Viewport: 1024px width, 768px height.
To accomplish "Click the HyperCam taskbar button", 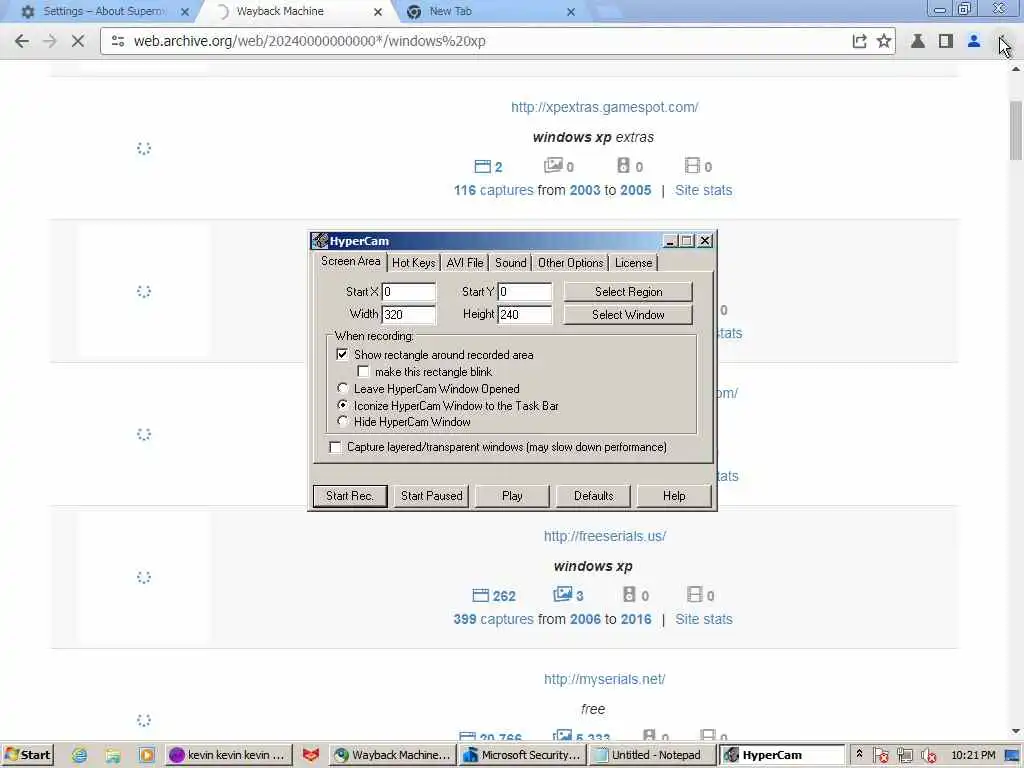I will point(782,755).
